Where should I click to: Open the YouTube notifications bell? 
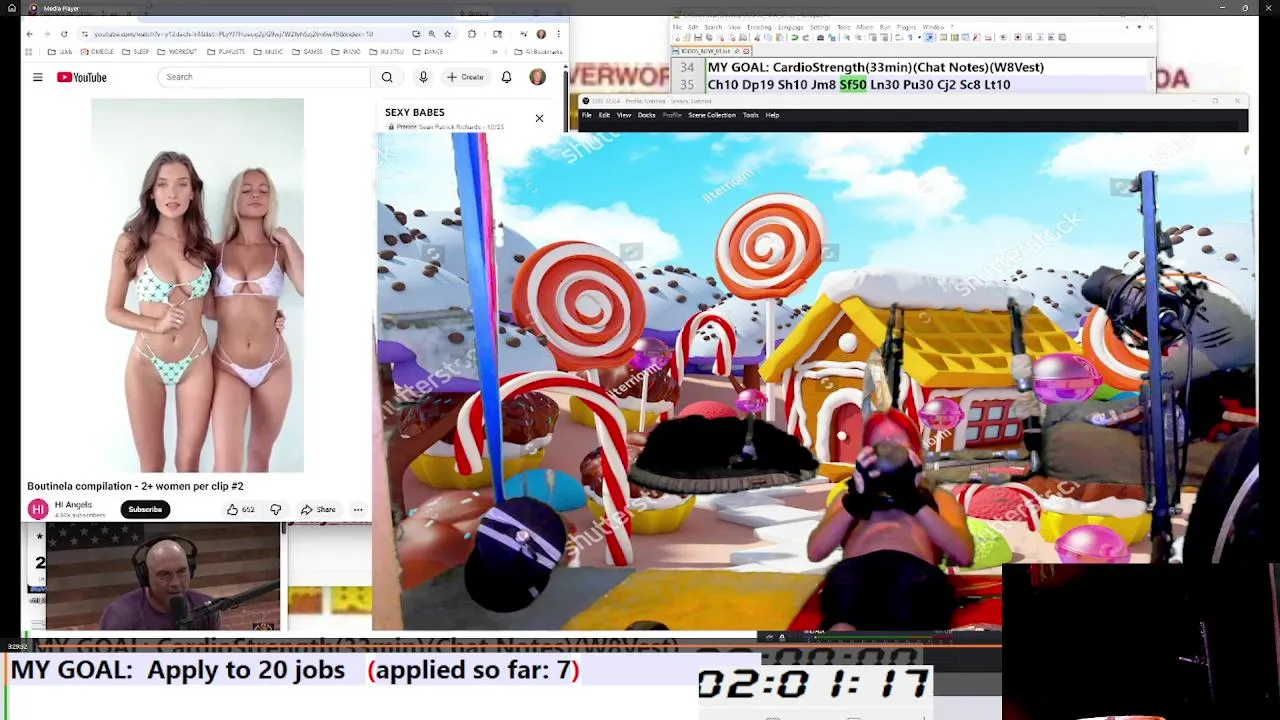tap(506, 77)
